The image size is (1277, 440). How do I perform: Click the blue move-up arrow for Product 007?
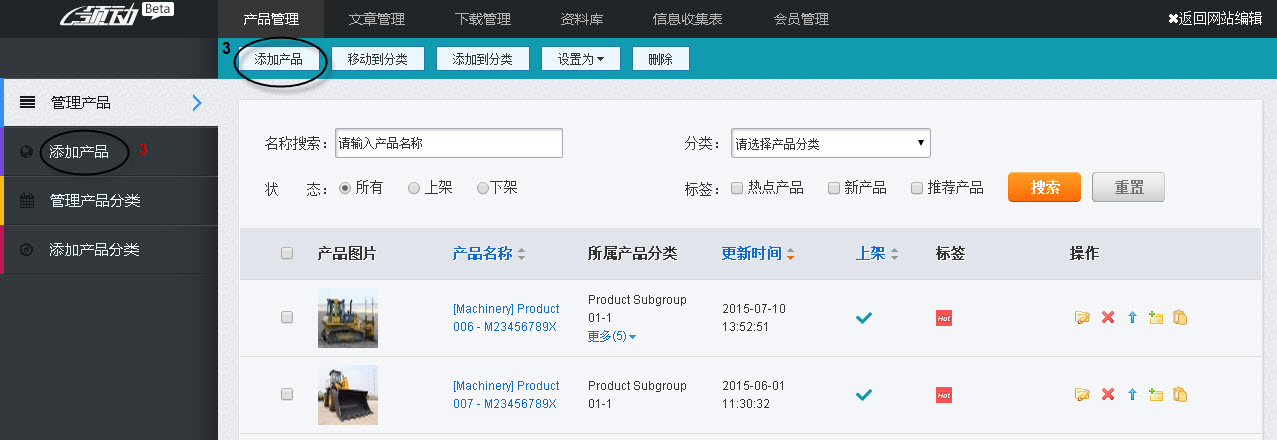(x=1132, y=395)
